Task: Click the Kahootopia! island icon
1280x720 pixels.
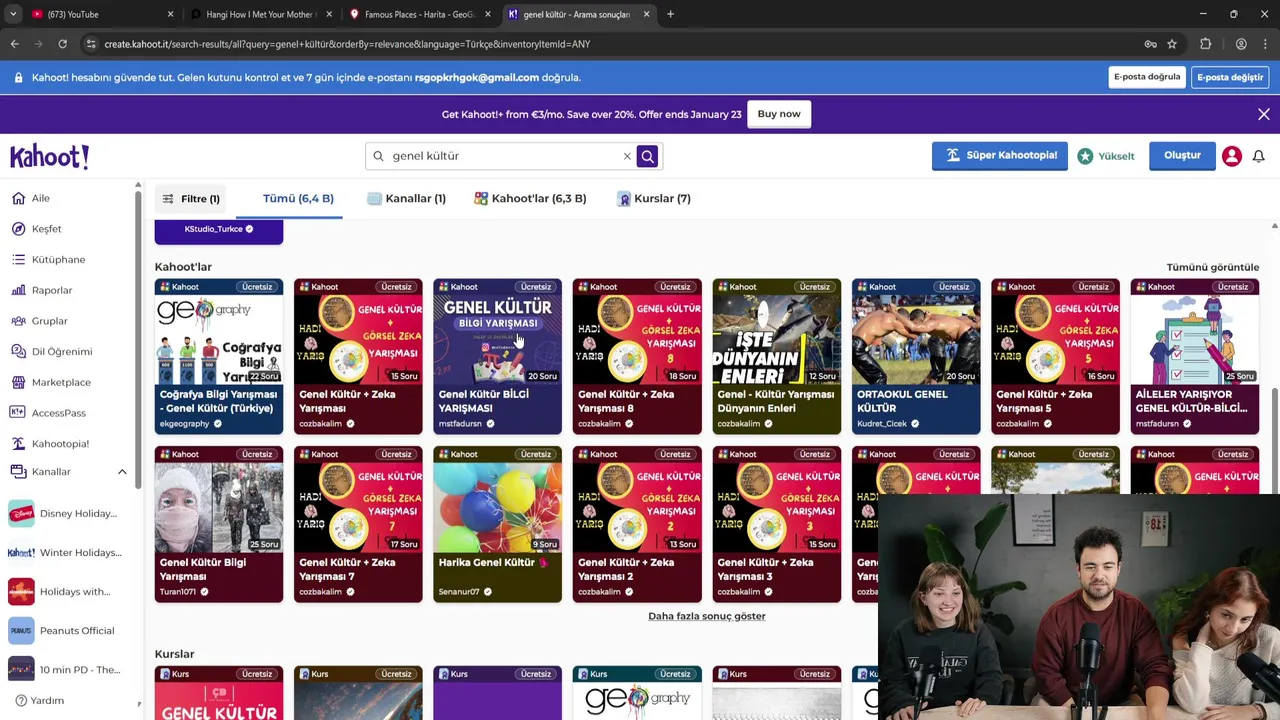Action: pyautogui.click(x=18, y=443)
